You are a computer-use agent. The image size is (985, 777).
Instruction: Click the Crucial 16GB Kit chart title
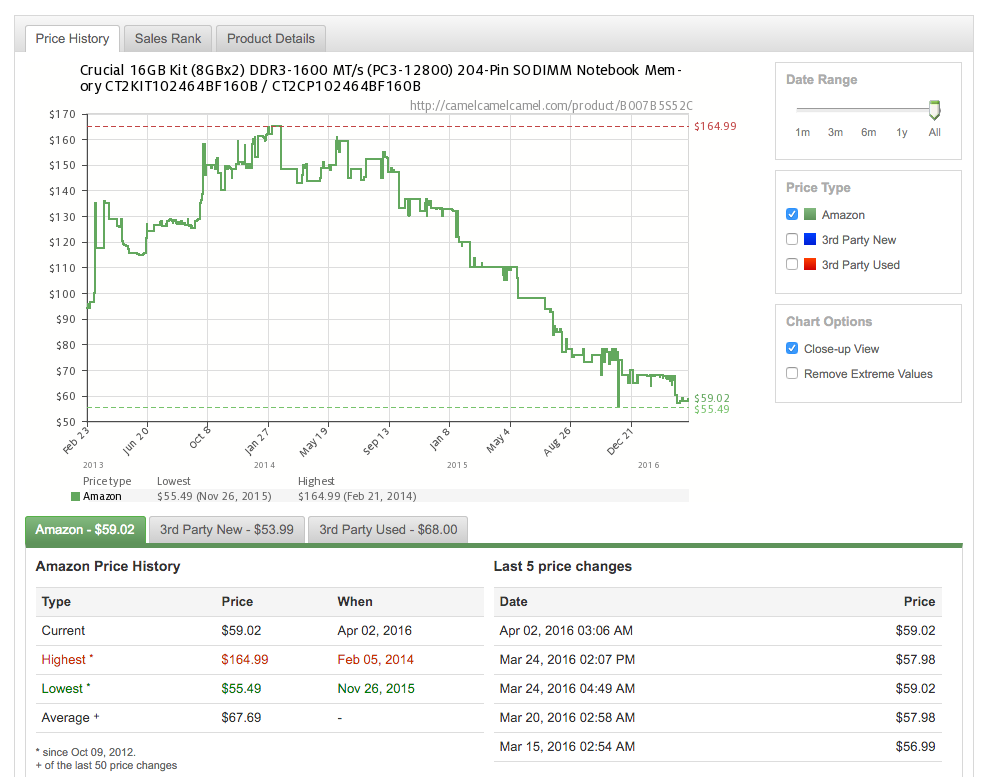(x=381, y=78)
